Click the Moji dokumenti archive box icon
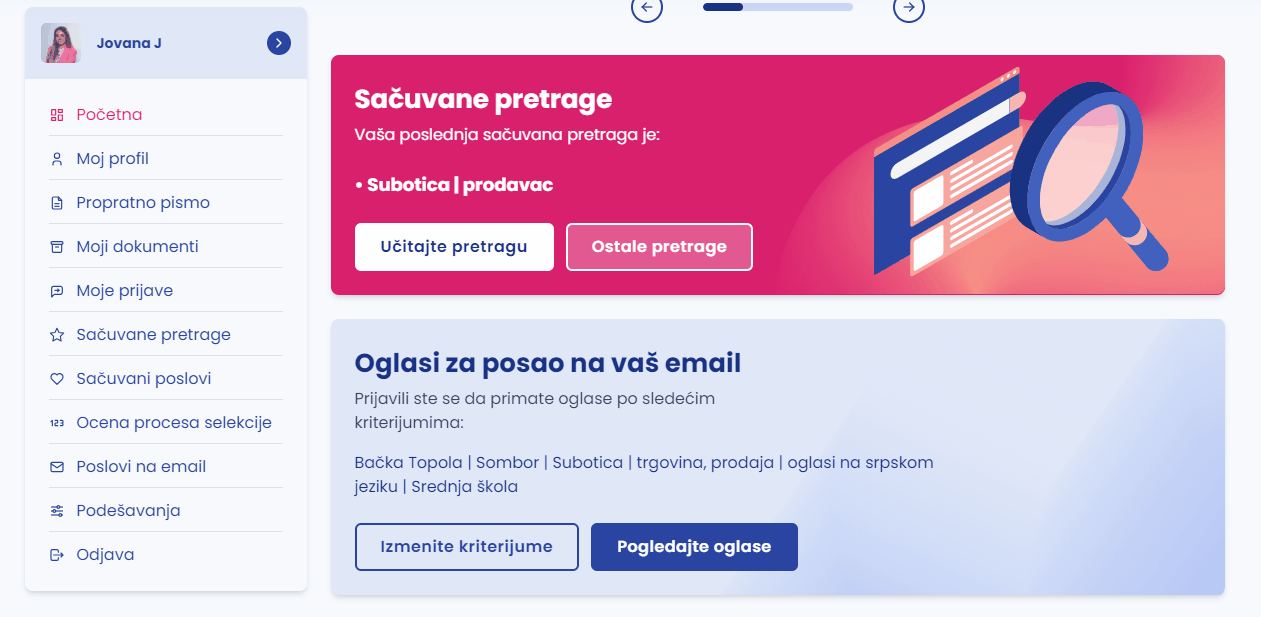 [x=57, y=247]
